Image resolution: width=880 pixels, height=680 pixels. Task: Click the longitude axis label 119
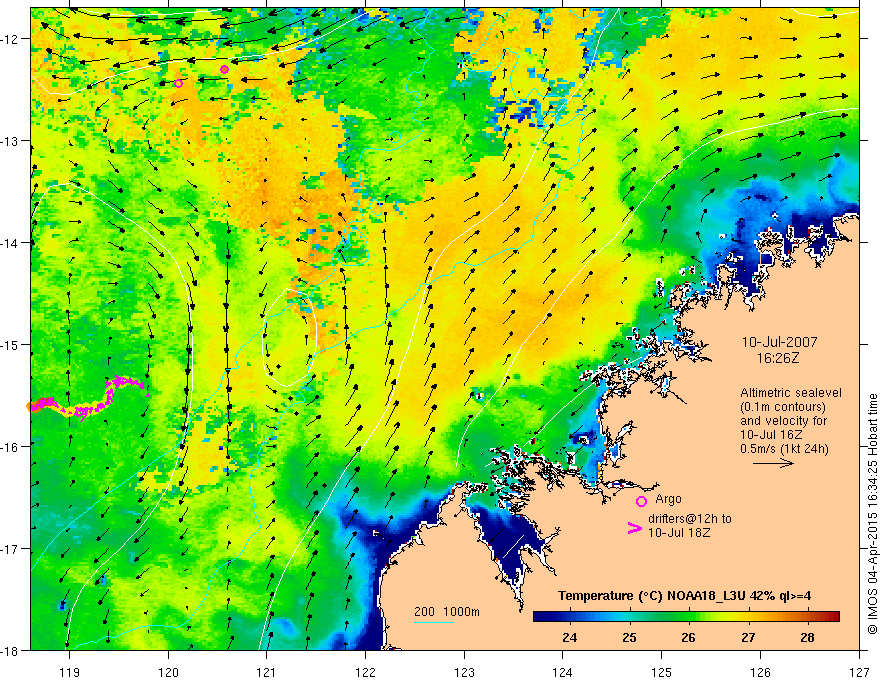click(x=70, y=672)
